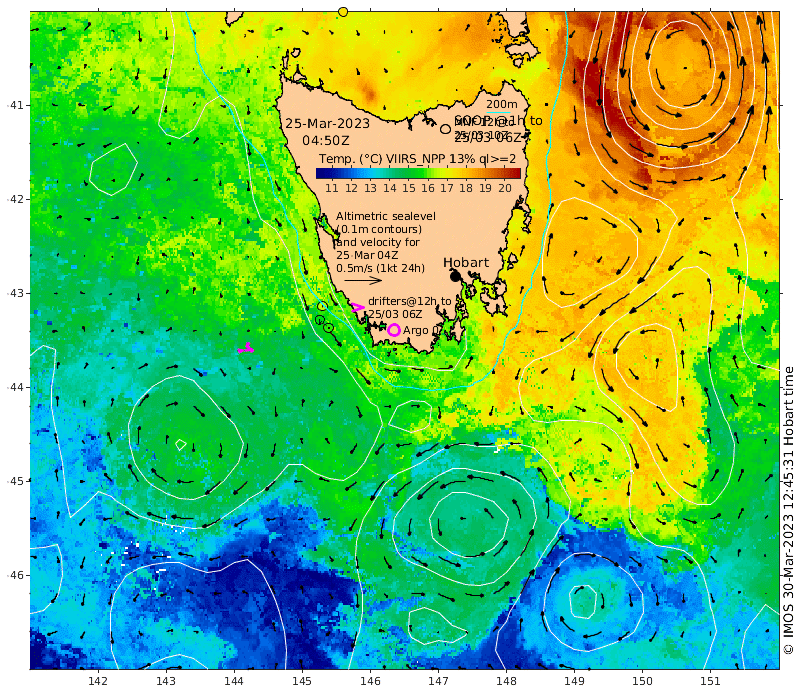Click the '25-Mar-2023' date text
The height and width of the screenshot is (700, 800).
click(x=327, y=123)
